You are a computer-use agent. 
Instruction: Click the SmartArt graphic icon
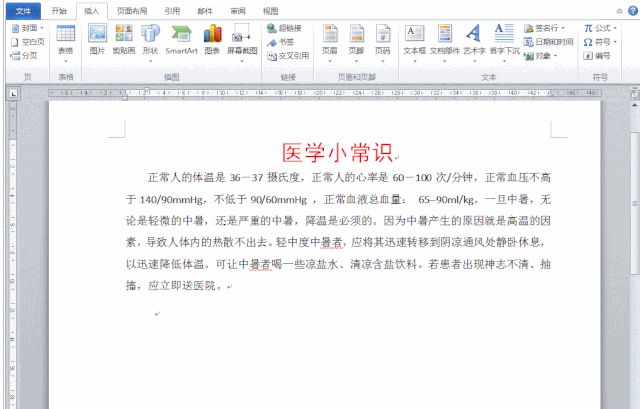point(181,39)
